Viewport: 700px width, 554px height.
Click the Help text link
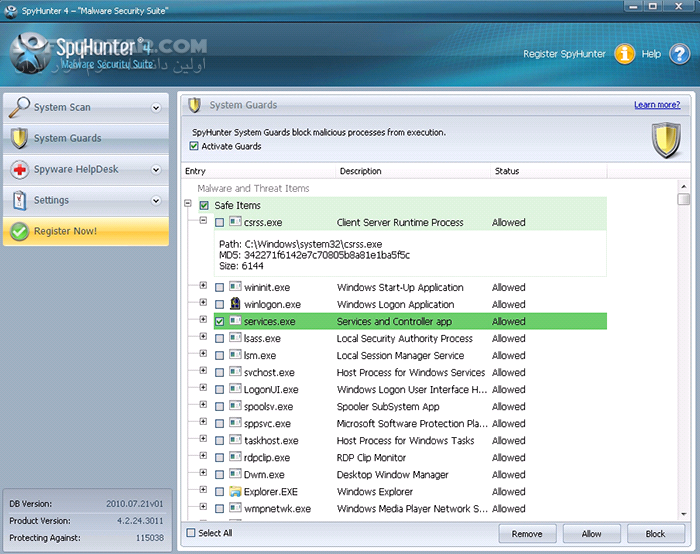(651, 54)
